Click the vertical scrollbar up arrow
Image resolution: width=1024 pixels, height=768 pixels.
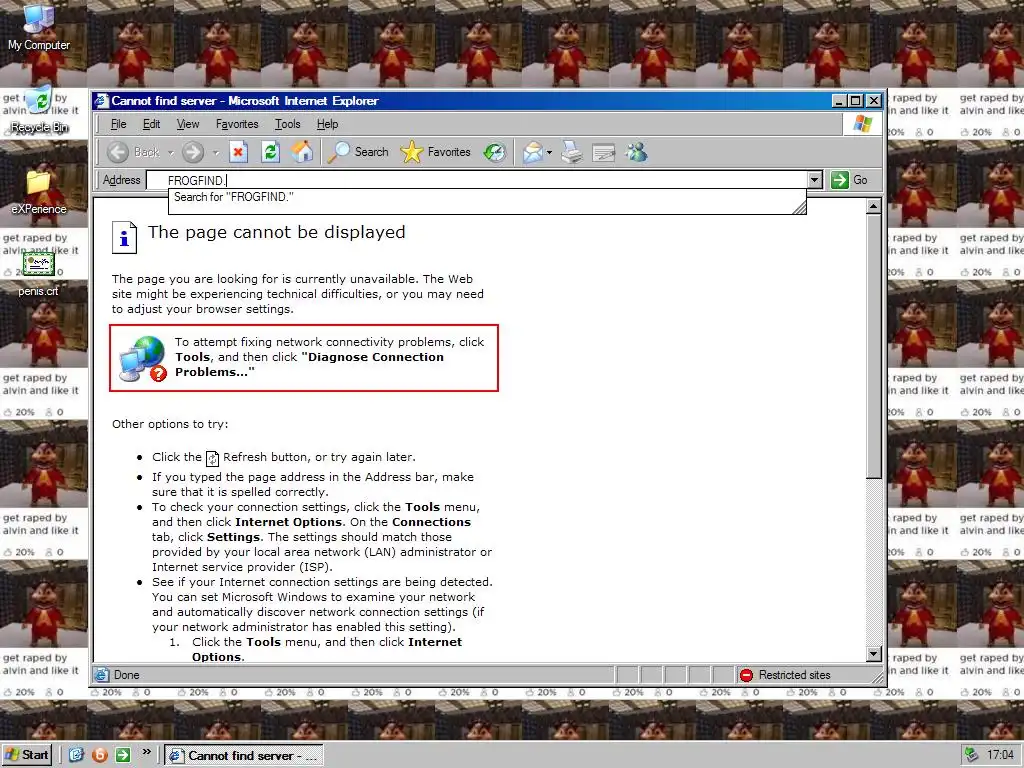873,206
